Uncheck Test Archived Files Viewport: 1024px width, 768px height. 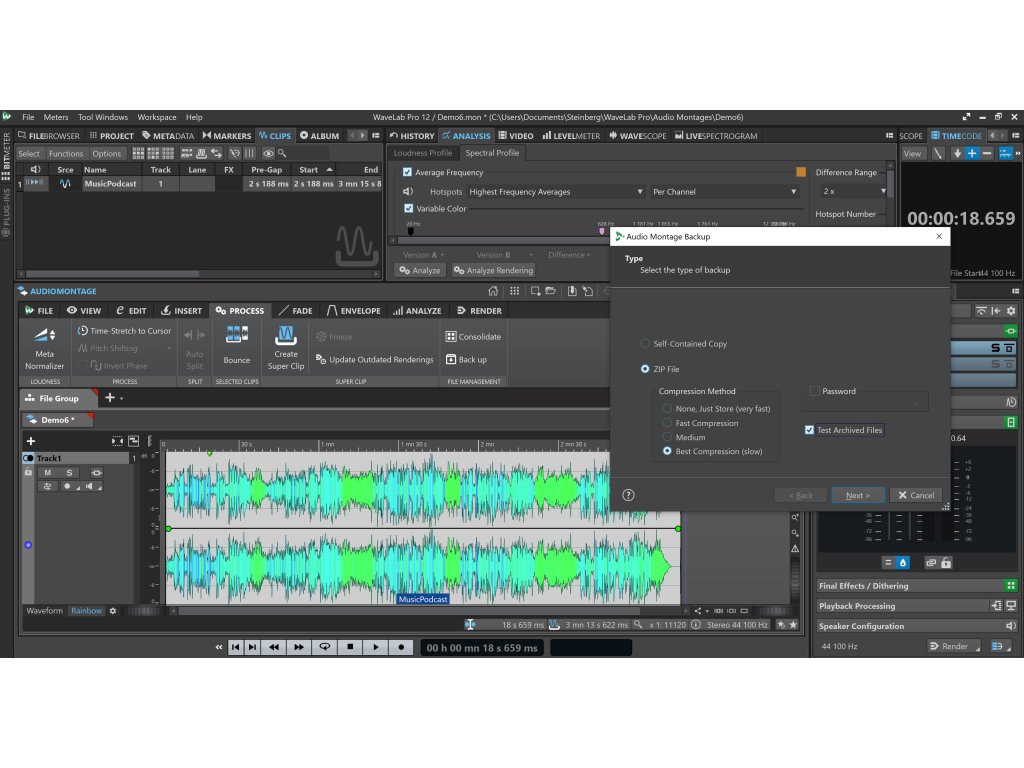[x=809, y=430]
